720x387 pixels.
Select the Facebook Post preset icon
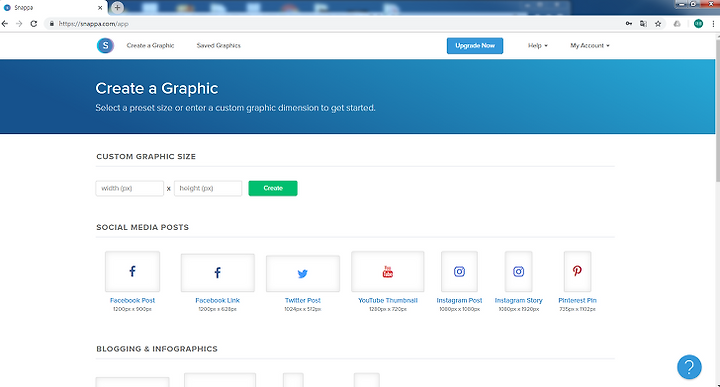coord(132,271)
